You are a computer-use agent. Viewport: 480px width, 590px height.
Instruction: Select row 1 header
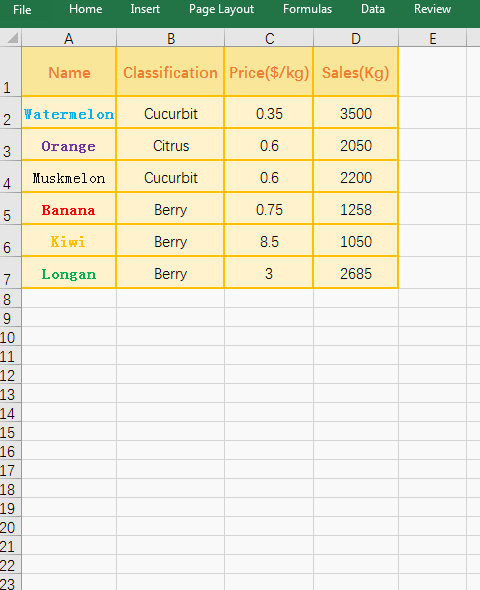11,71
